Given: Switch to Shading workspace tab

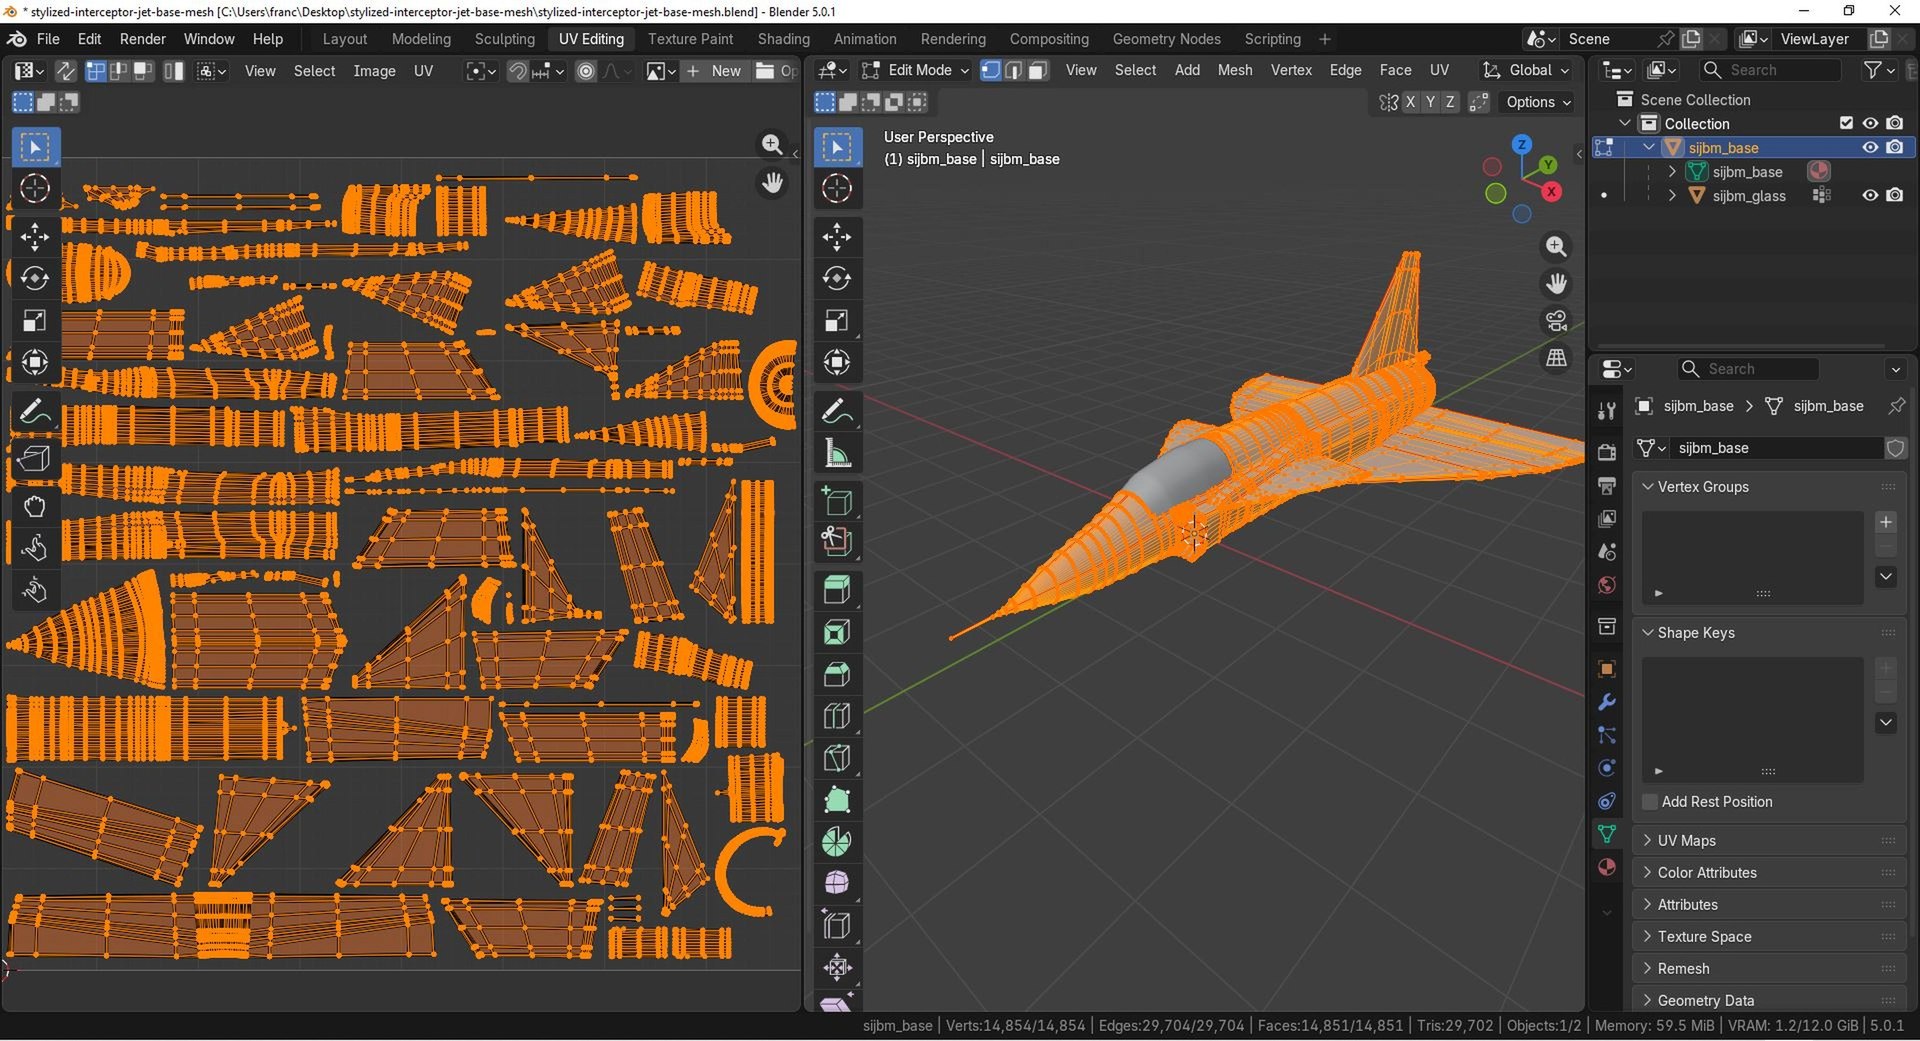Looking at the screenshot, I should (x=783, y=39).
